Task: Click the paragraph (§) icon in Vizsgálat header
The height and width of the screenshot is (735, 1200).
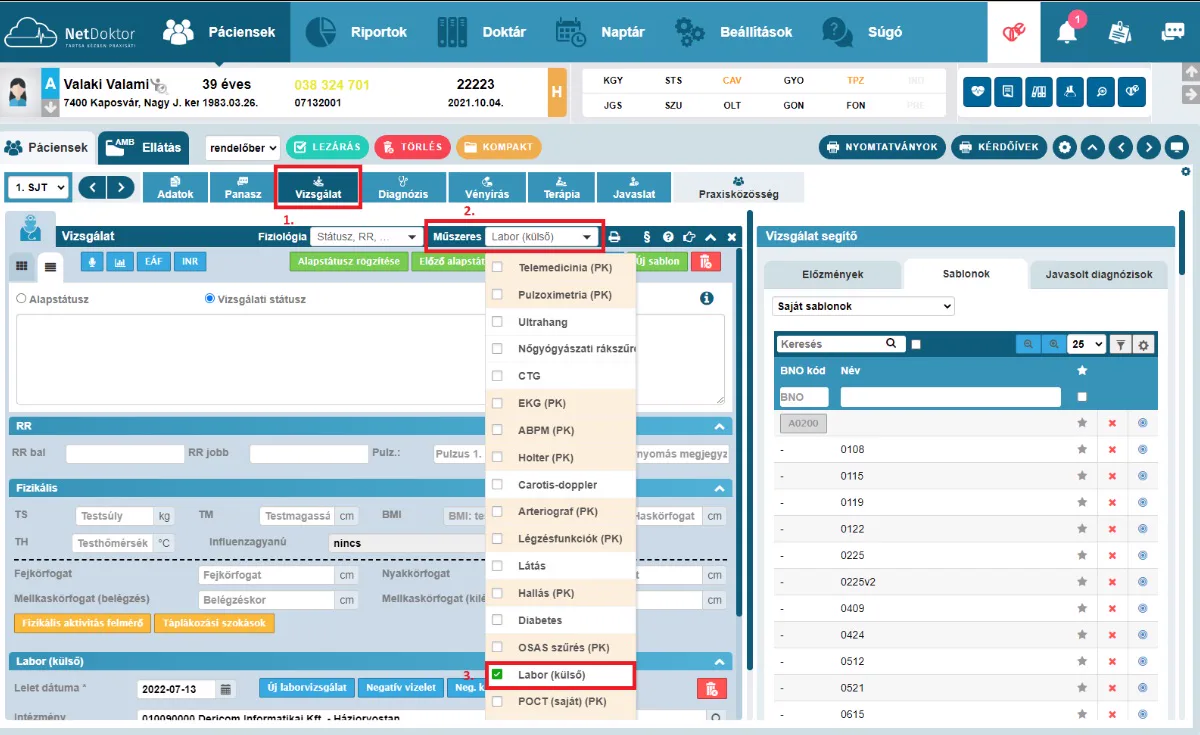Action: tap(647, 237)
